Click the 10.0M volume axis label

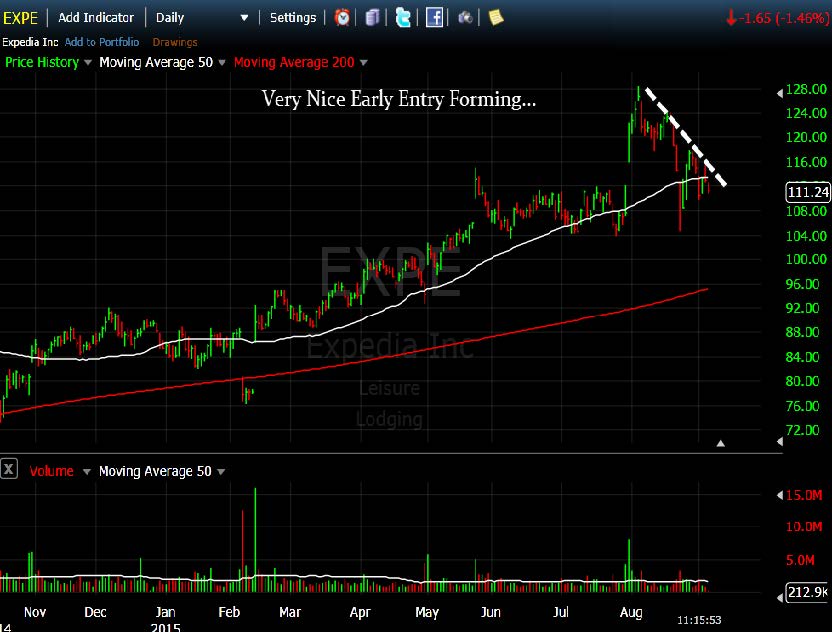[804, 526]
